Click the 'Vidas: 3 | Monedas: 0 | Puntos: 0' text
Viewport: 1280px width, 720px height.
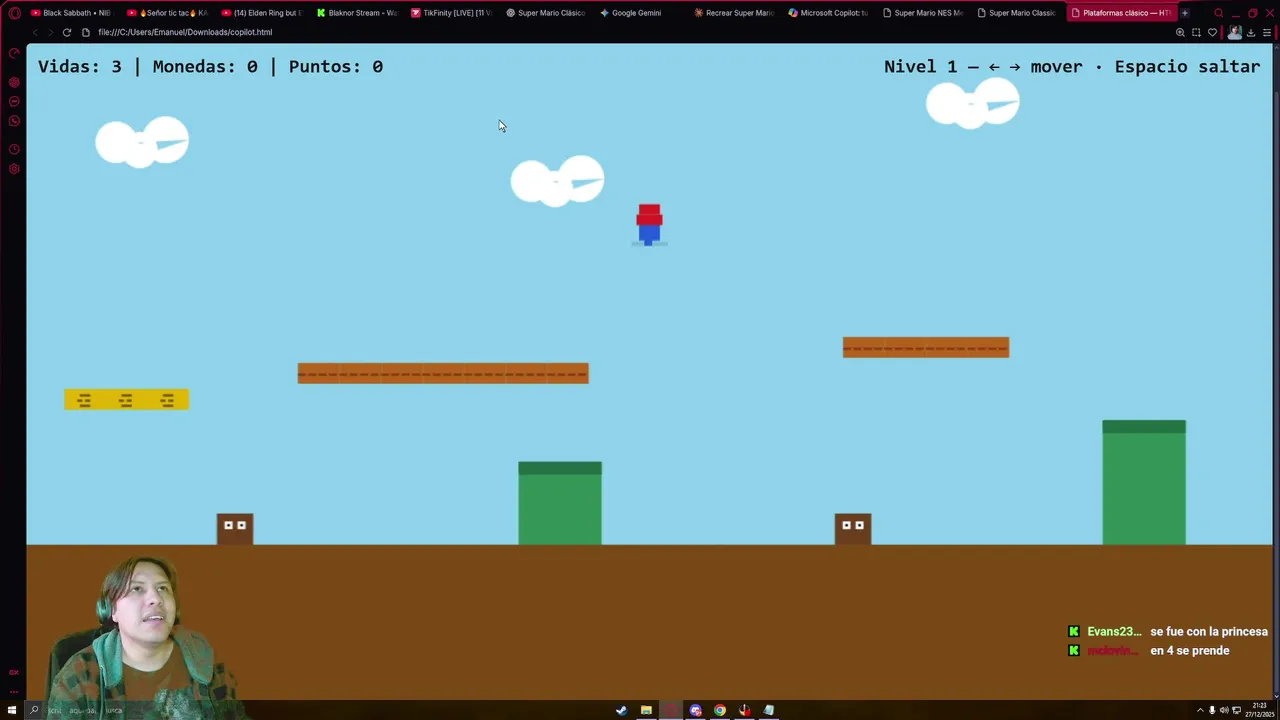click(210, 67)
